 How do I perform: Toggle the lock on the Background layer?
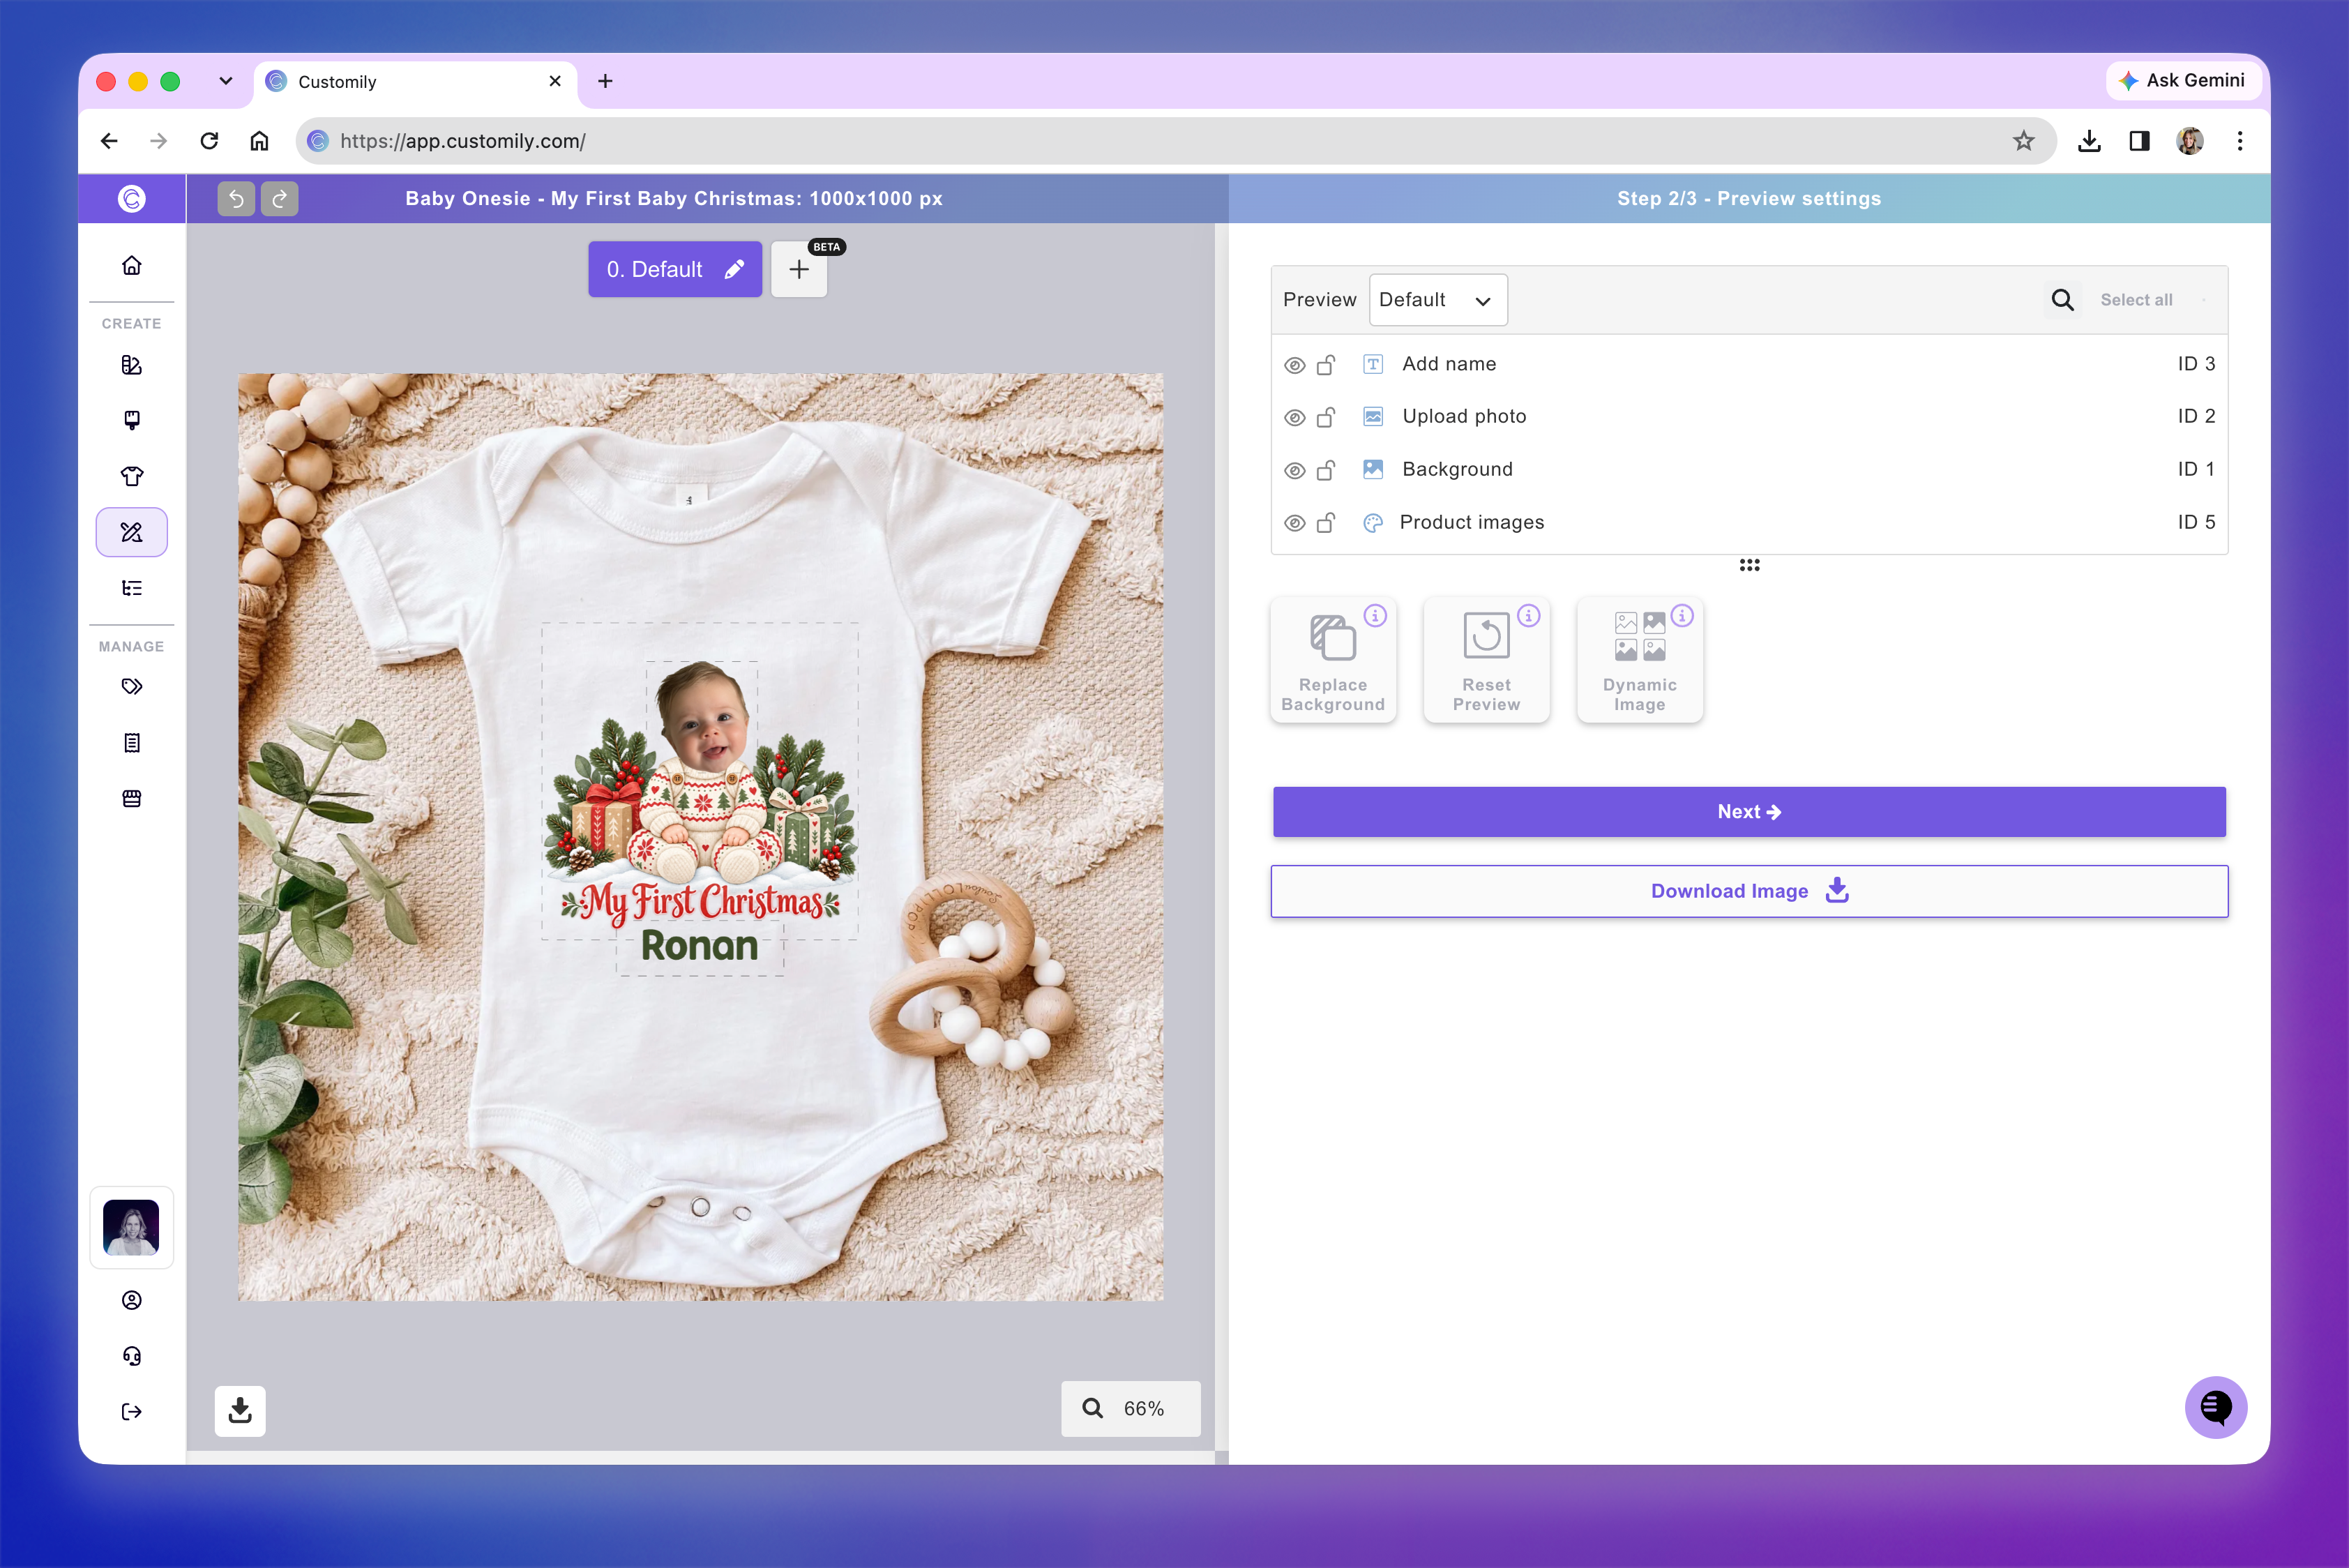coord(1326,470)
